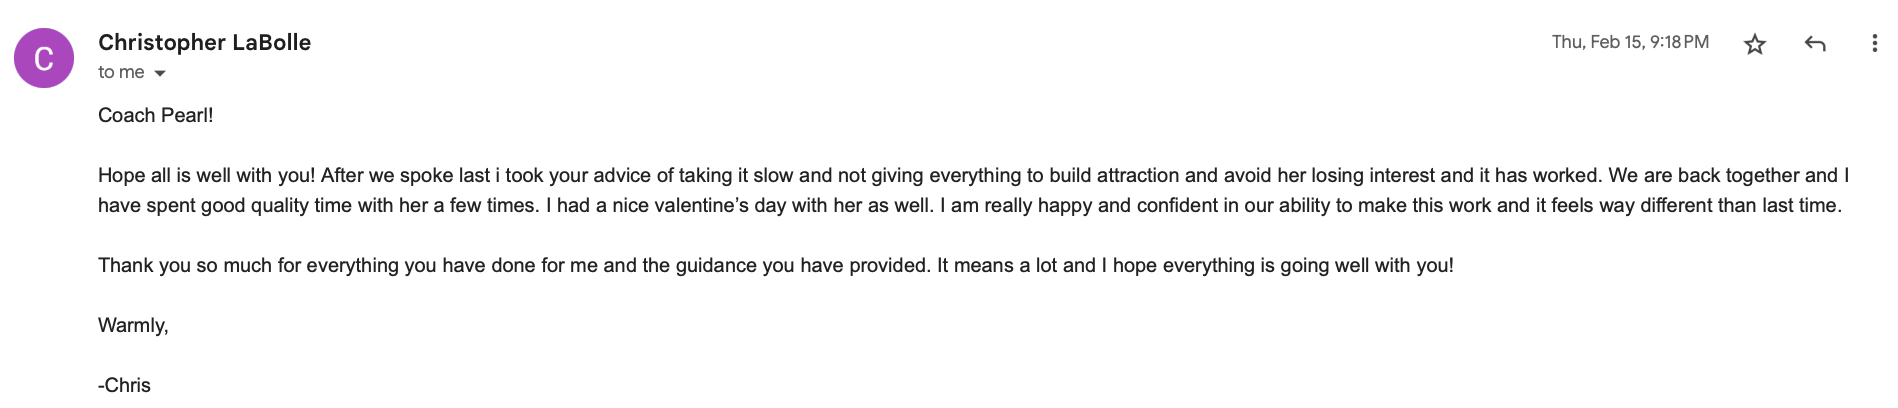Open the three-dot more options menu
Viewport: 1898px width, 408px height.
coord(1874,44)
